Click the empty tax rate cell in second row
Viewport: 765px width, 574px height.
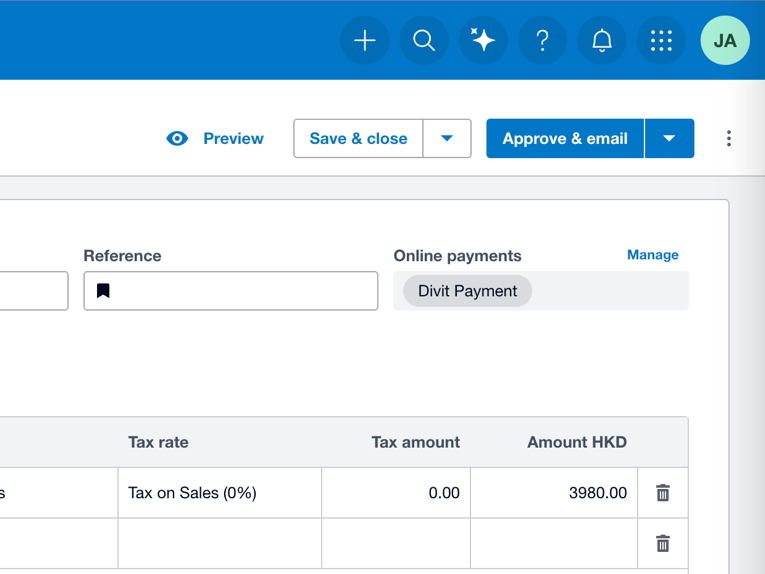[220, 543]
